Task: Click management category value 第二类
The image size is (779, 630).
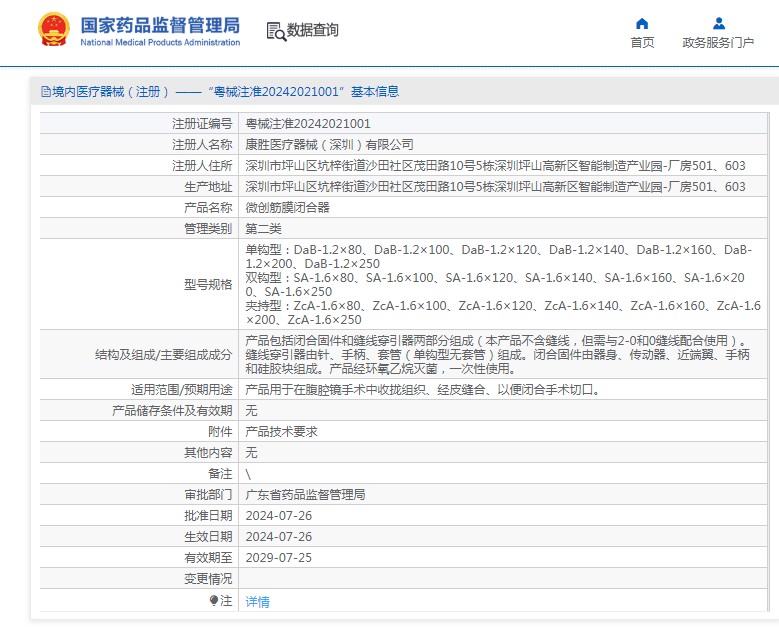Action: [x=264, y=229]
